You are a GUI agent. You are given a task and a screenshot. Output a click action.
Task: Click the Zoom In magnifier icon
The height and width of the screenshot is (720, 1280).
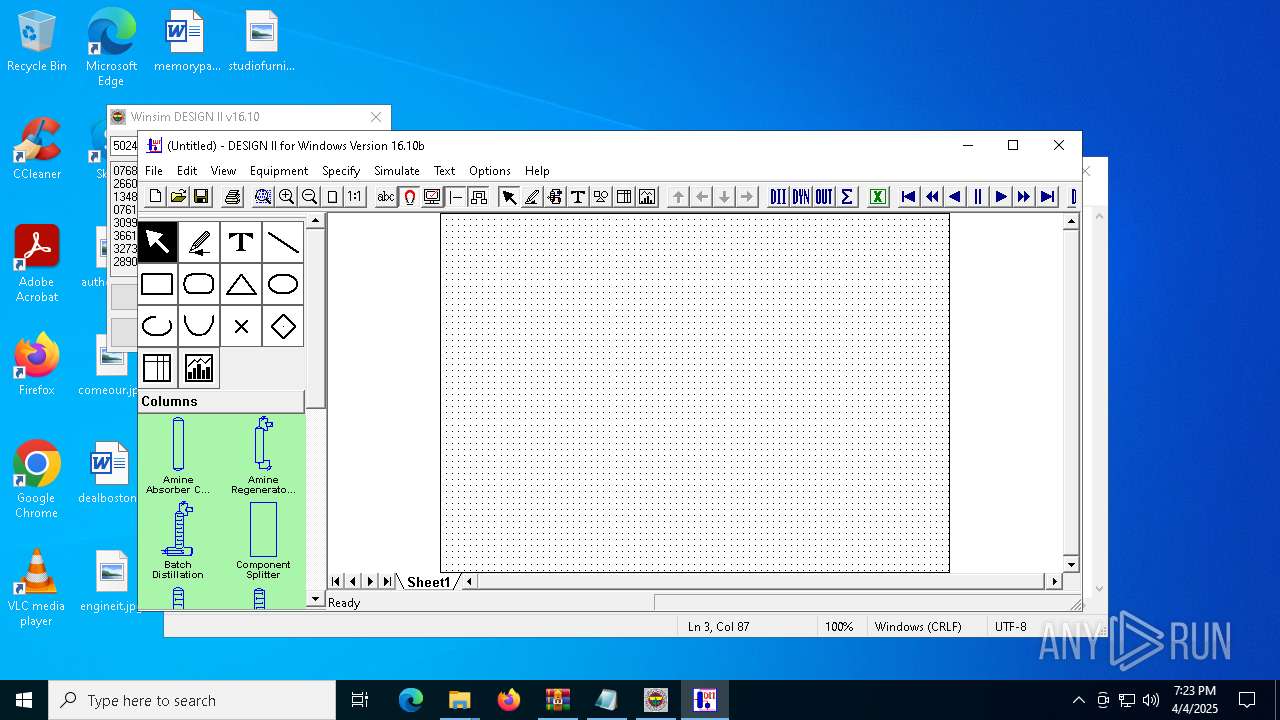pyautogui.click(x=286, y=197)
